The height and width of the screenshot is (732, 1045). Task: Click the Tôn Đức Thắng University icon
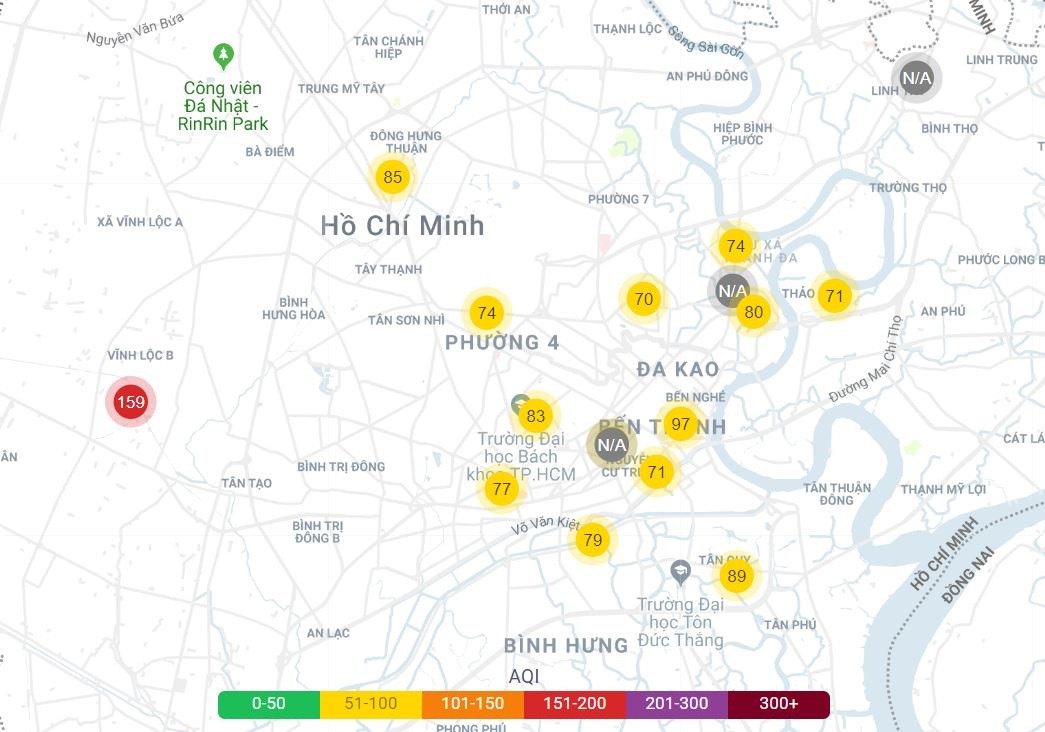(680, 571)
